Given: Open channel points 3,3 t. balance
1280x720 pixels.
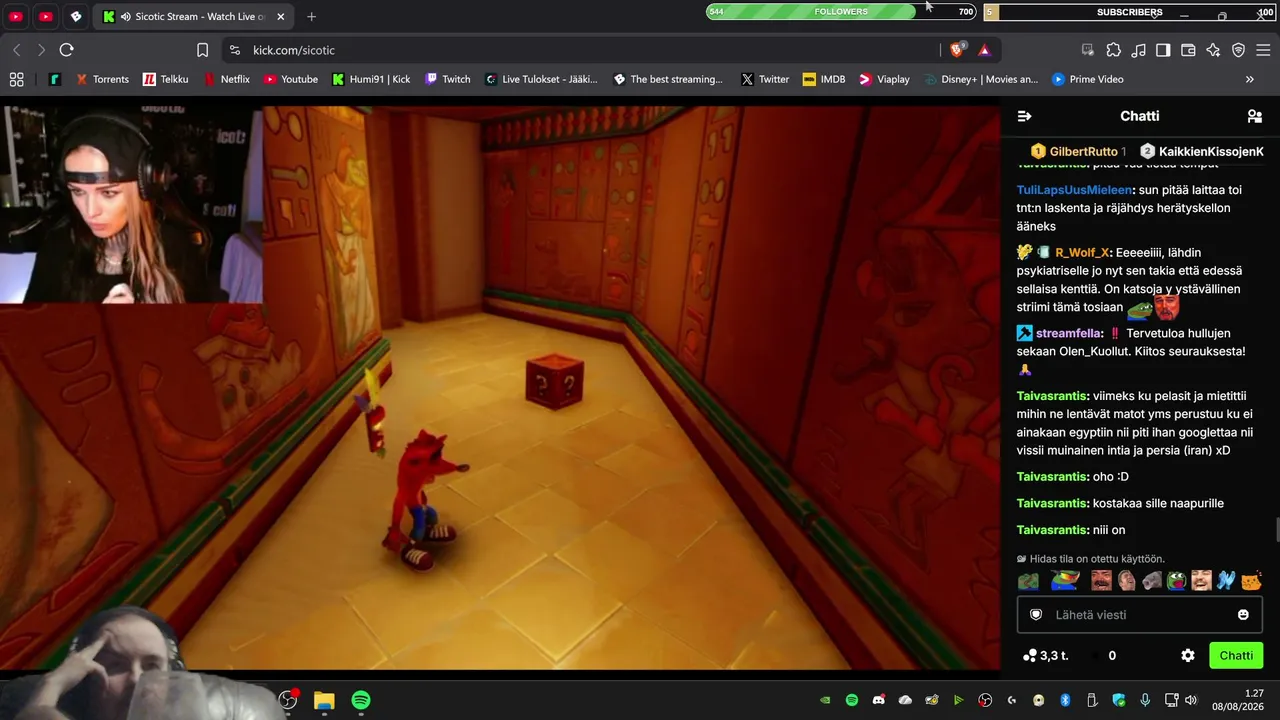Looking at the screenshot, I should coord(1046,656).
